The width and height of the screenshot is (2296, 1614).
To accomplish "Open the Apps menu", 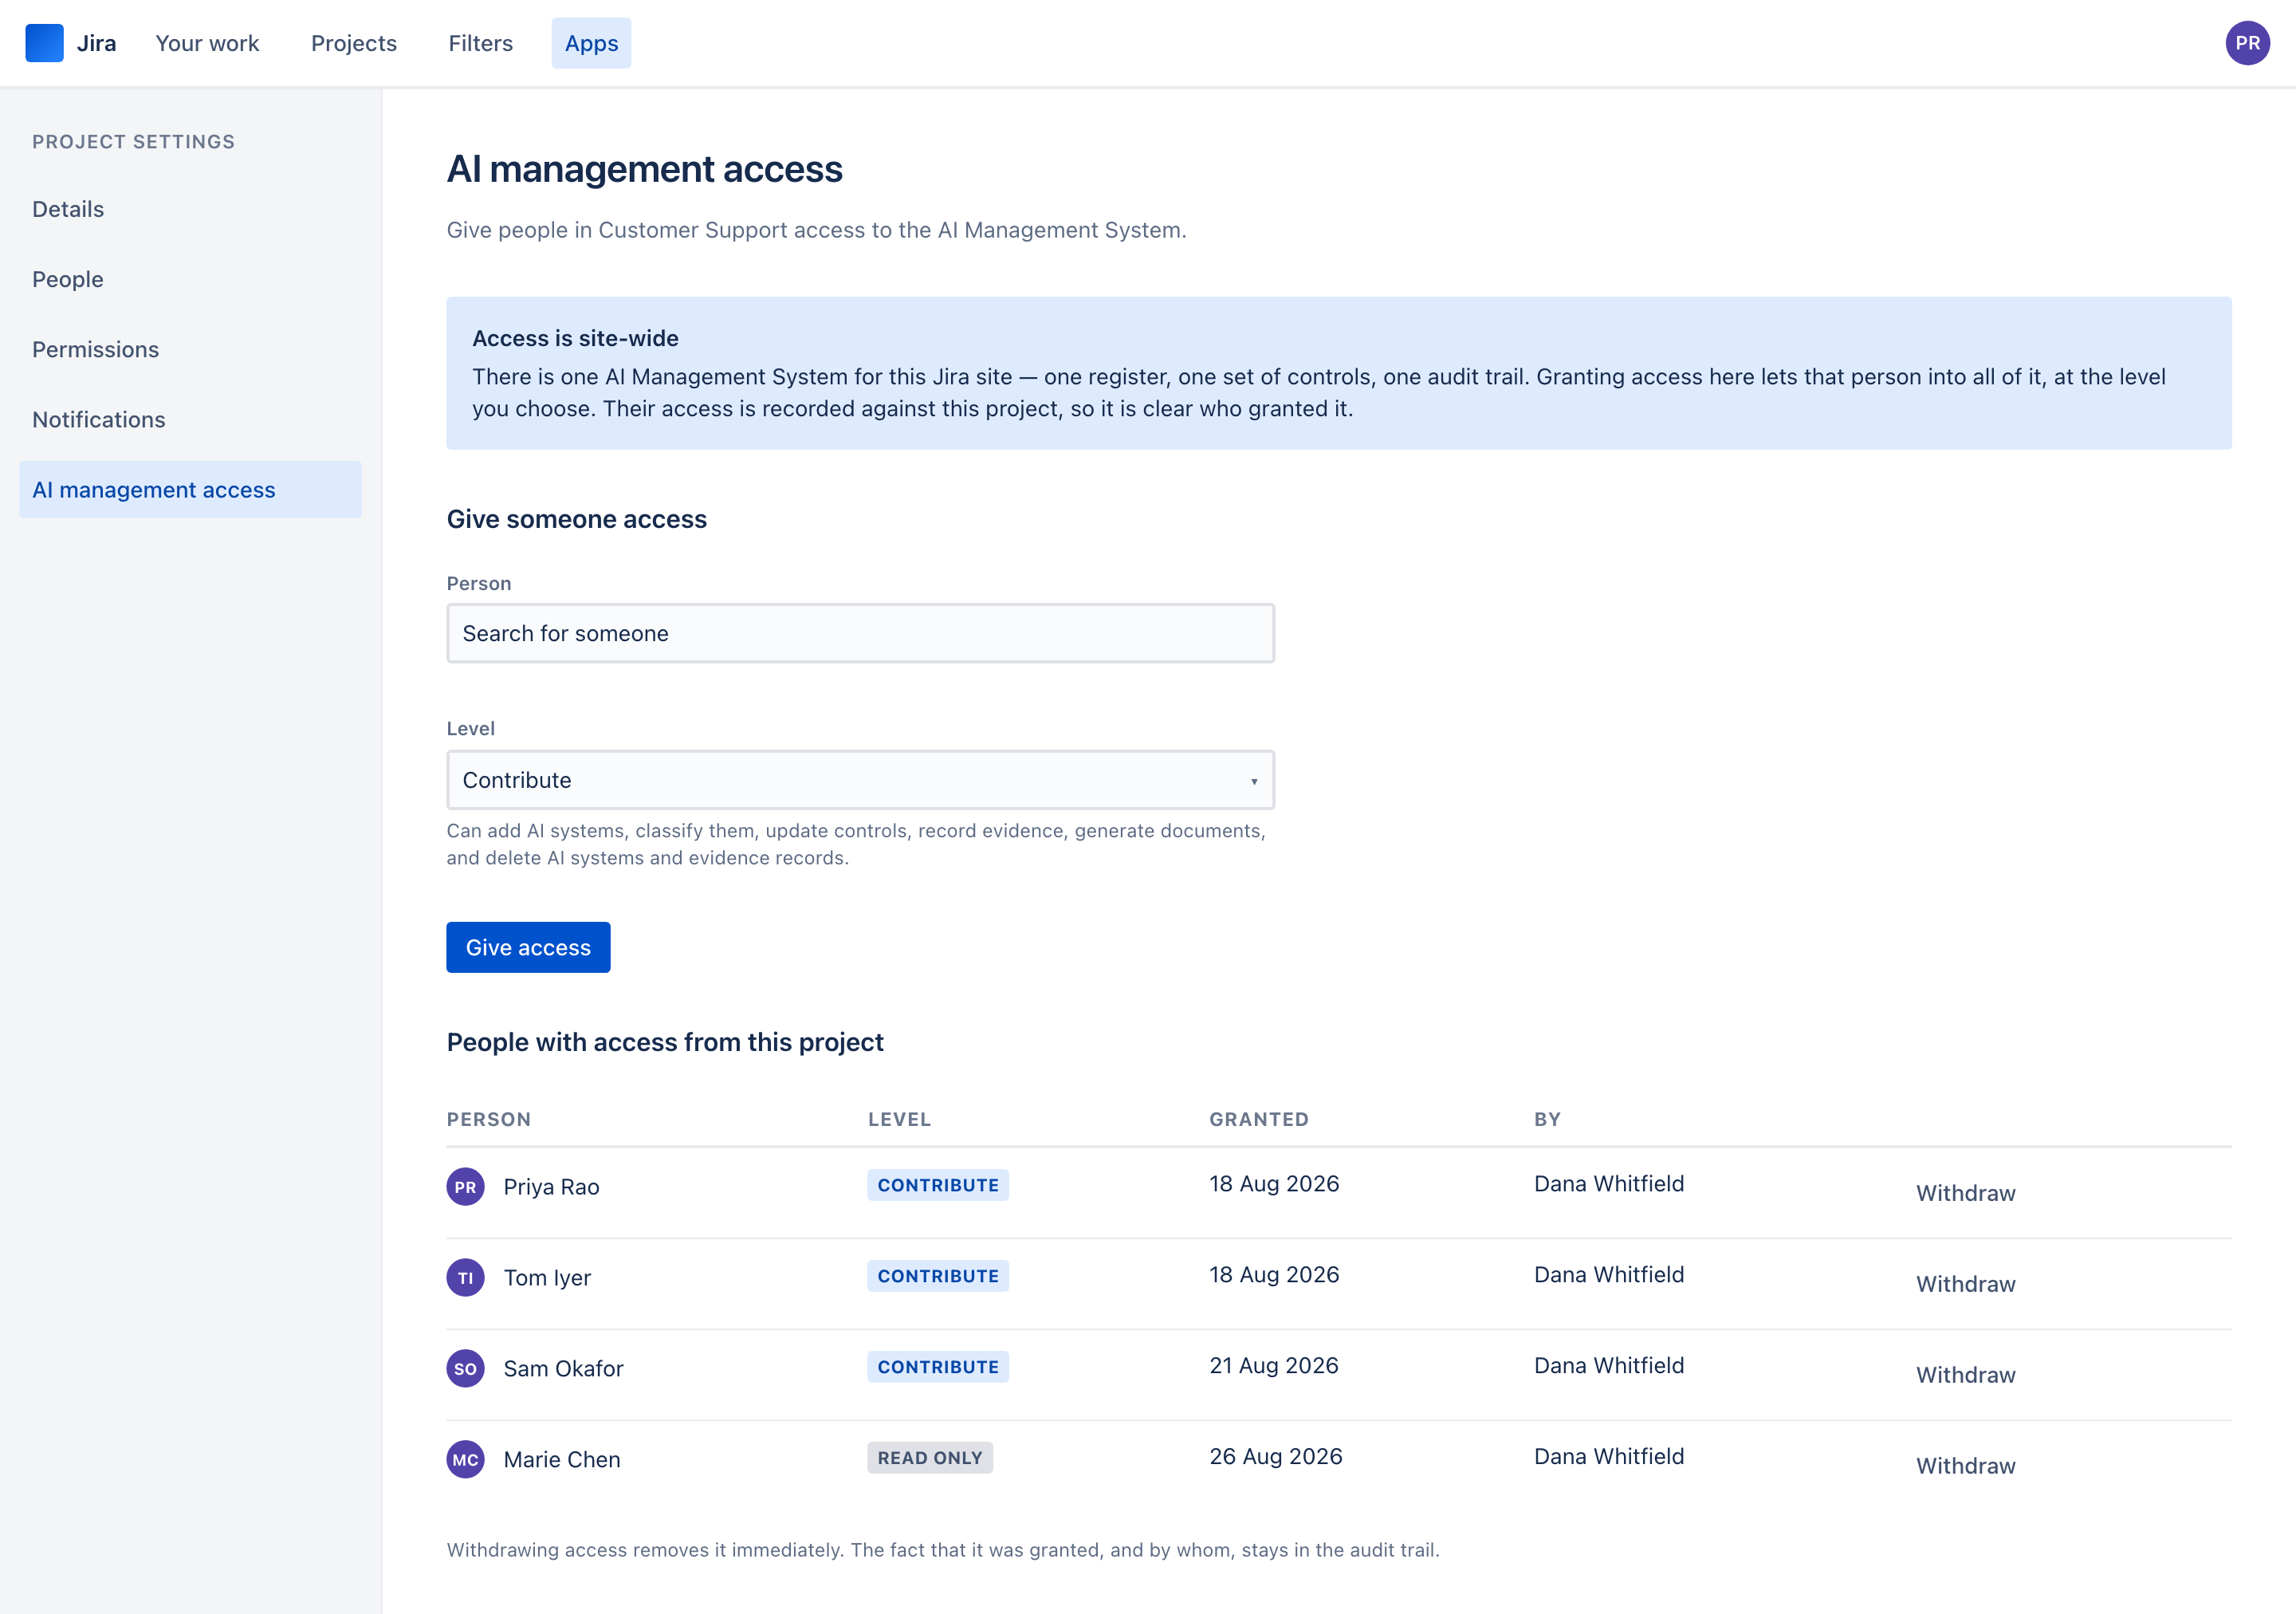I will point(591,43).
